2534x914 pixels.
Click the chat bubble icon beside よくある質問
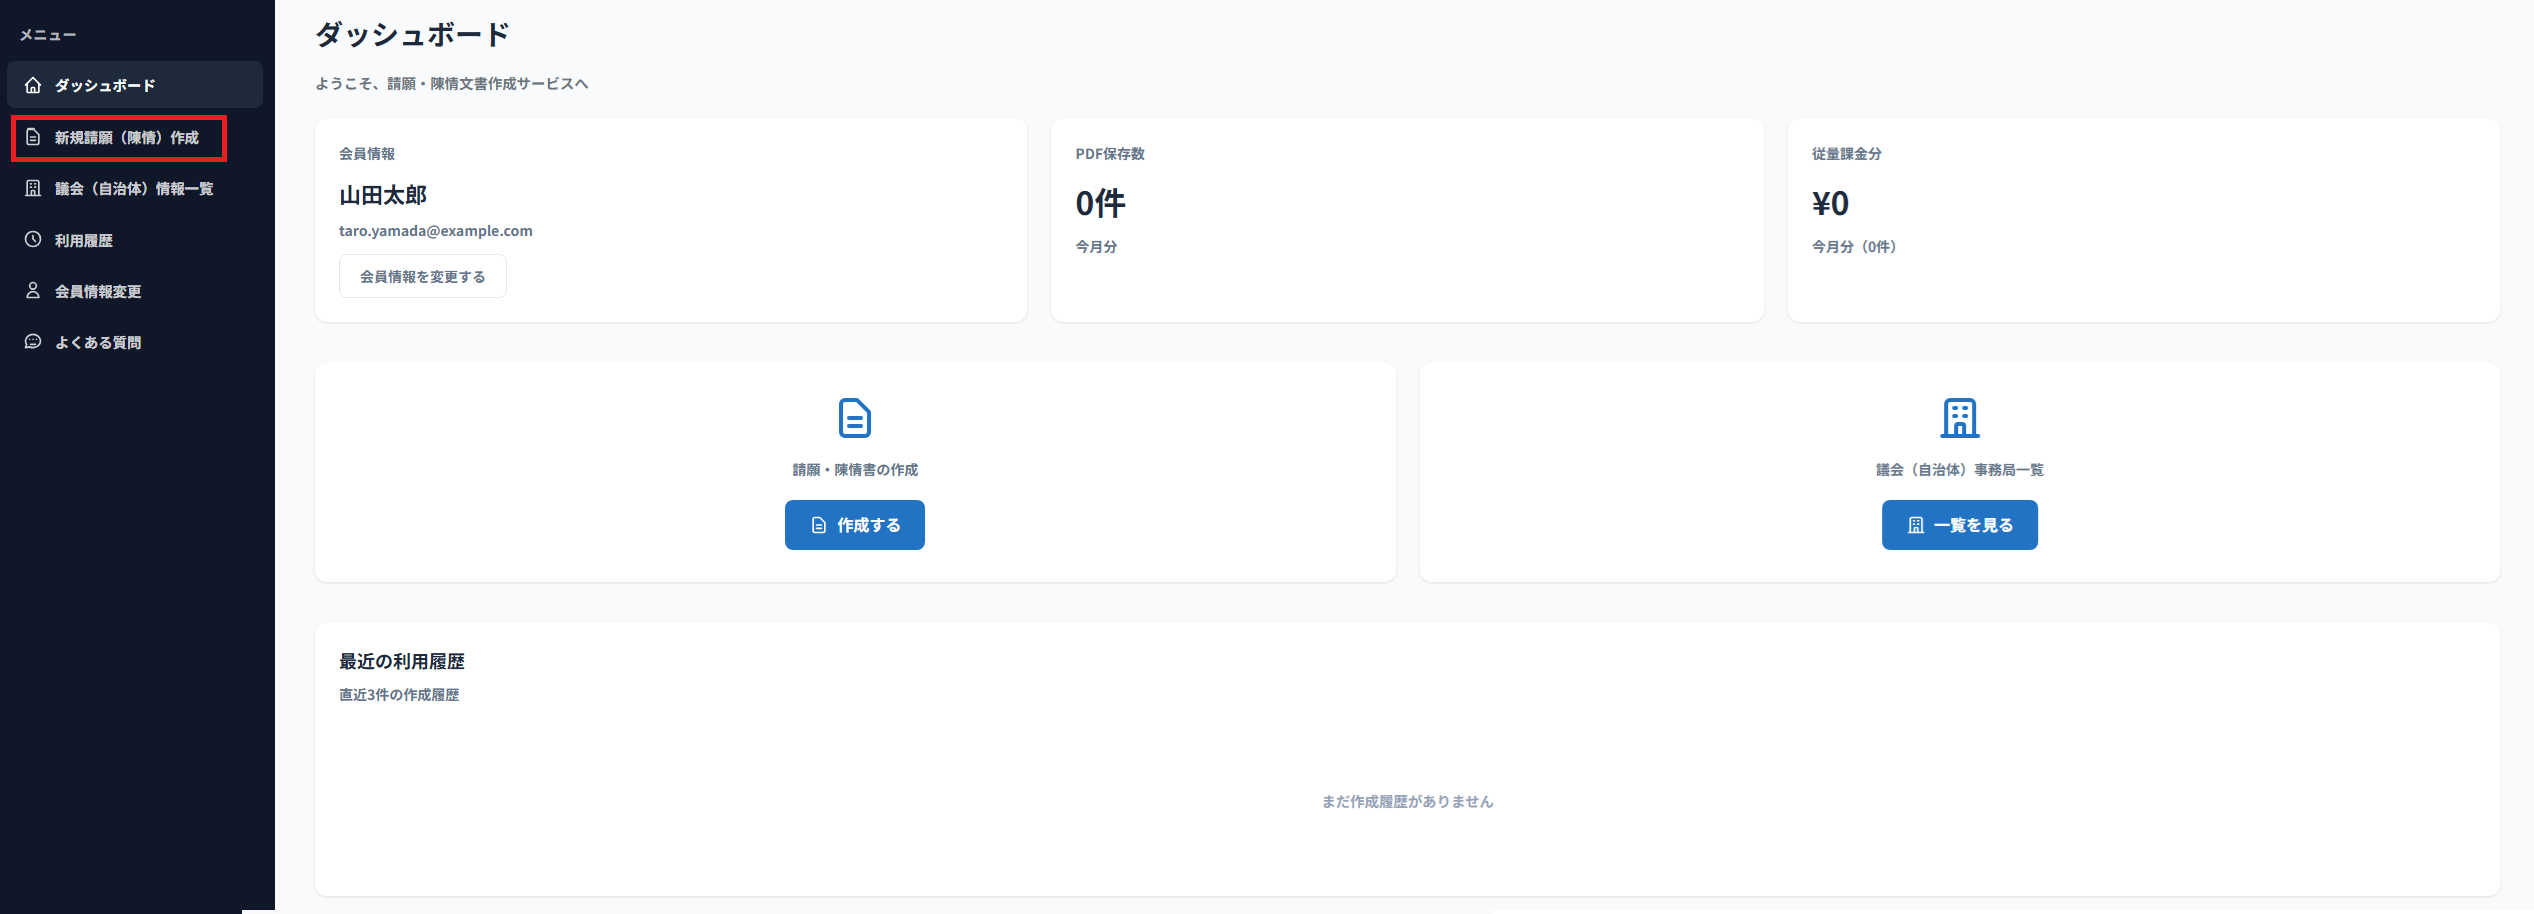tap(33, 342)
